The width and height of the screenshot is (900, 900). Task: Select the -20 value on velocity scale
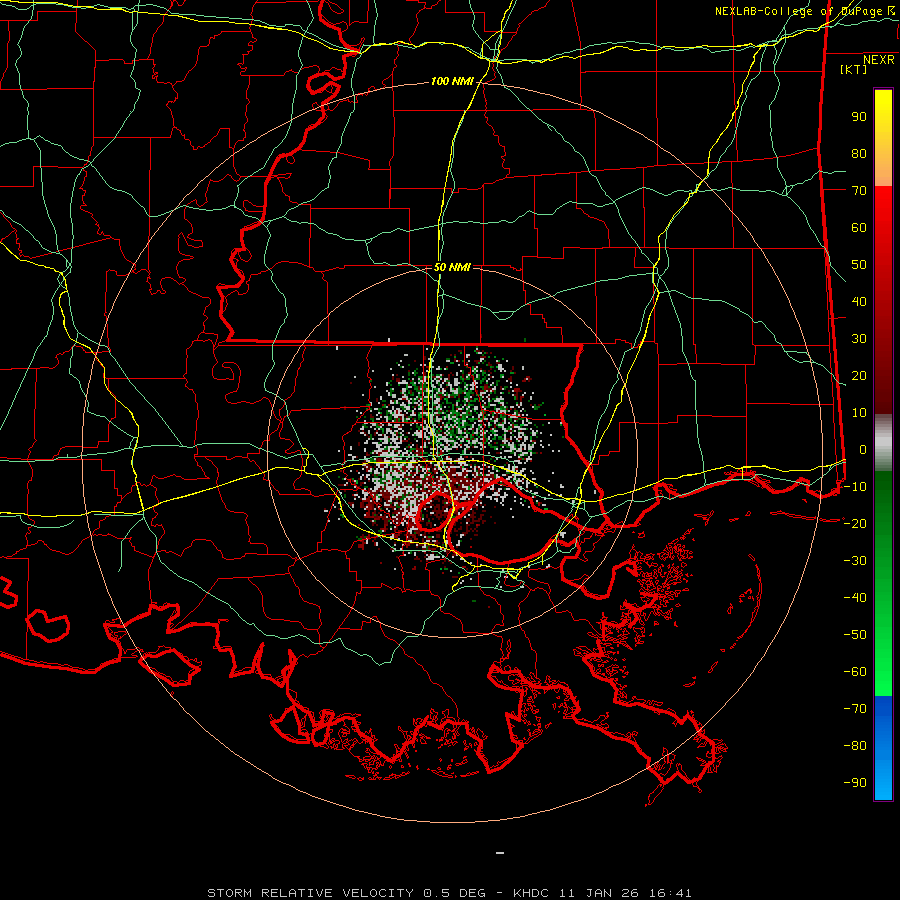(x=855, y=523)
